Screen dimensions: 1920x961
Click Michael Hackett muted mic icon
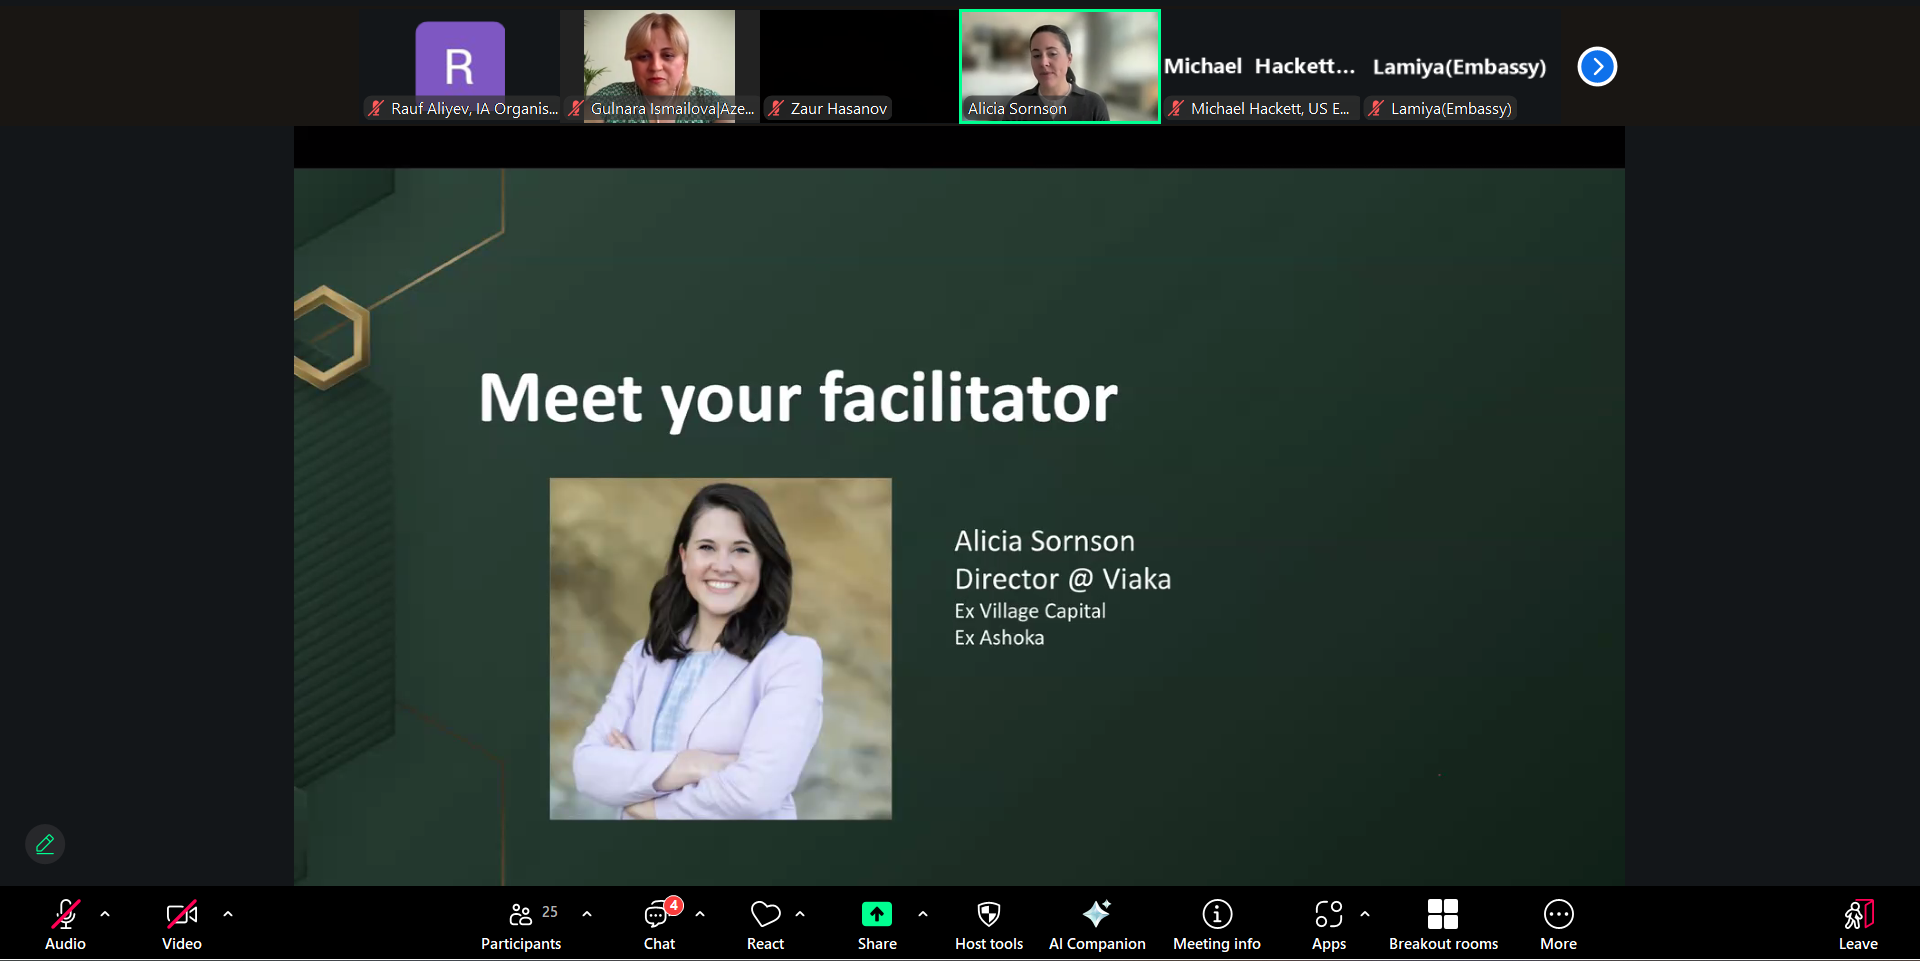[1176, 108]
